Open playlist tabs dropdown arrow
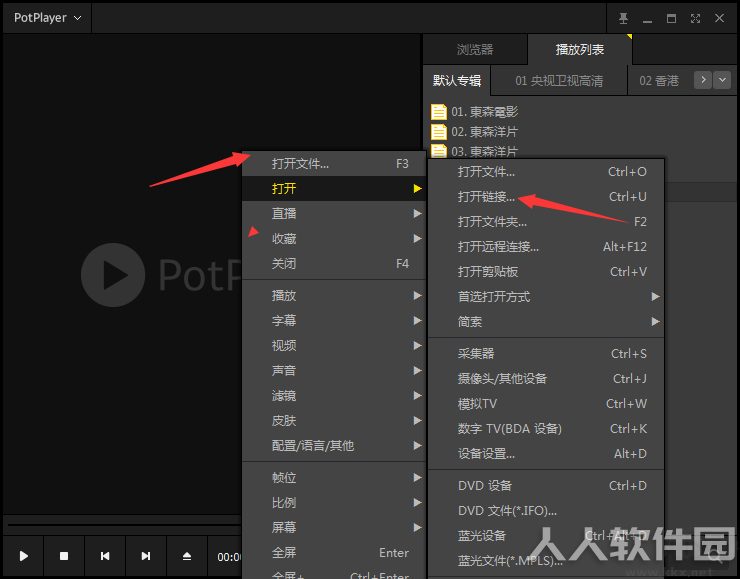The height and width of the screenshot is (579, 740). pyautogui.click(x=722, y=80)
